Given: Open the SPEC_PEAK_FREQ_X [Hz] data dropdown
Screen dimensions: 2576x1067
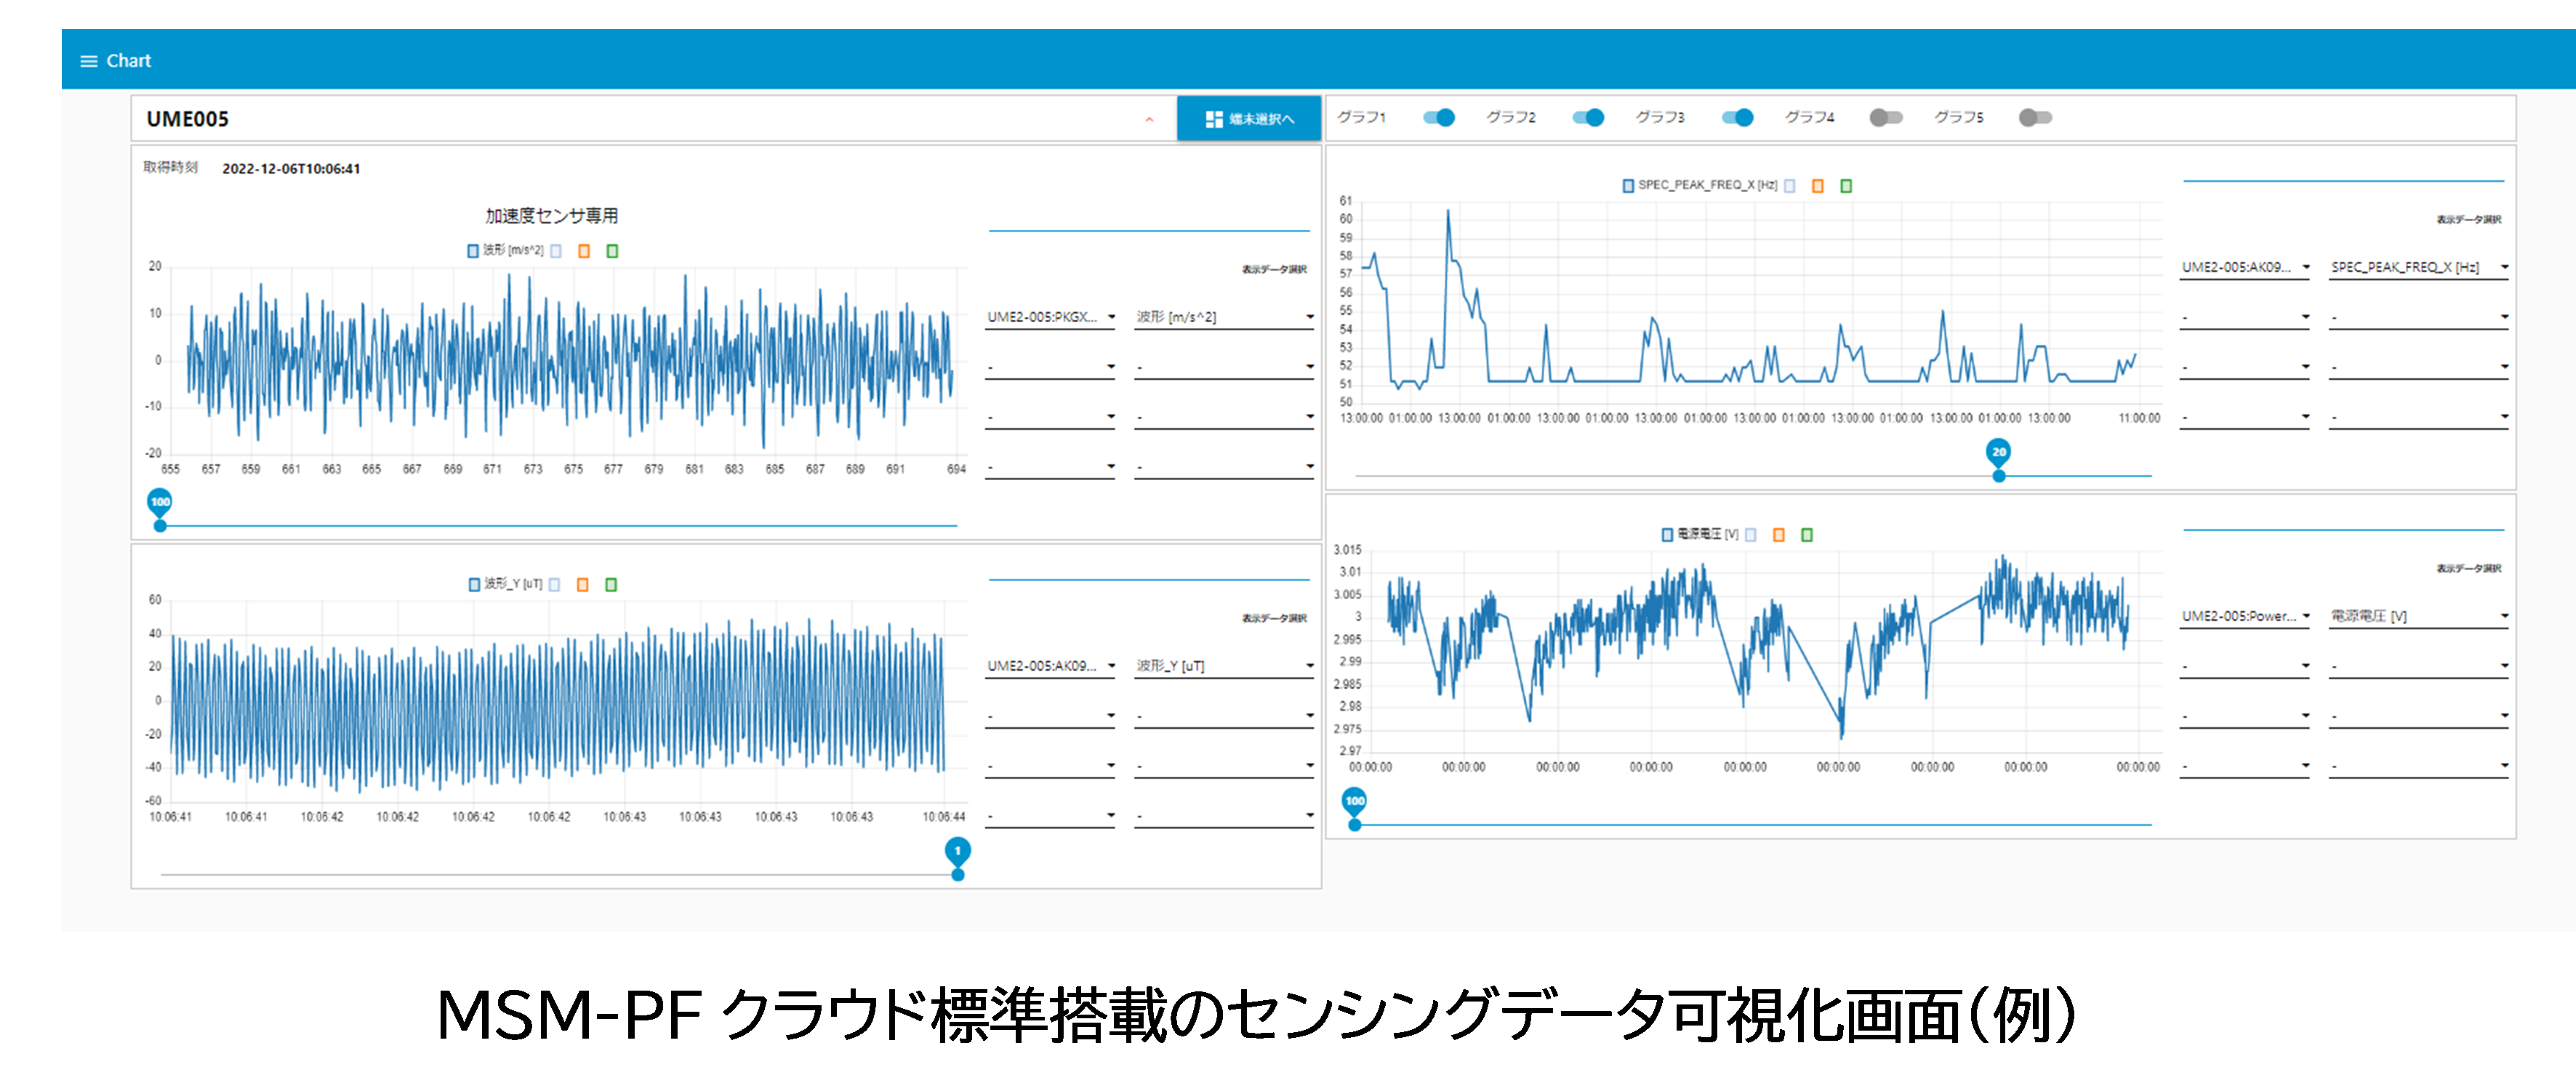Looking at the screenshot, I should 2418,267.
